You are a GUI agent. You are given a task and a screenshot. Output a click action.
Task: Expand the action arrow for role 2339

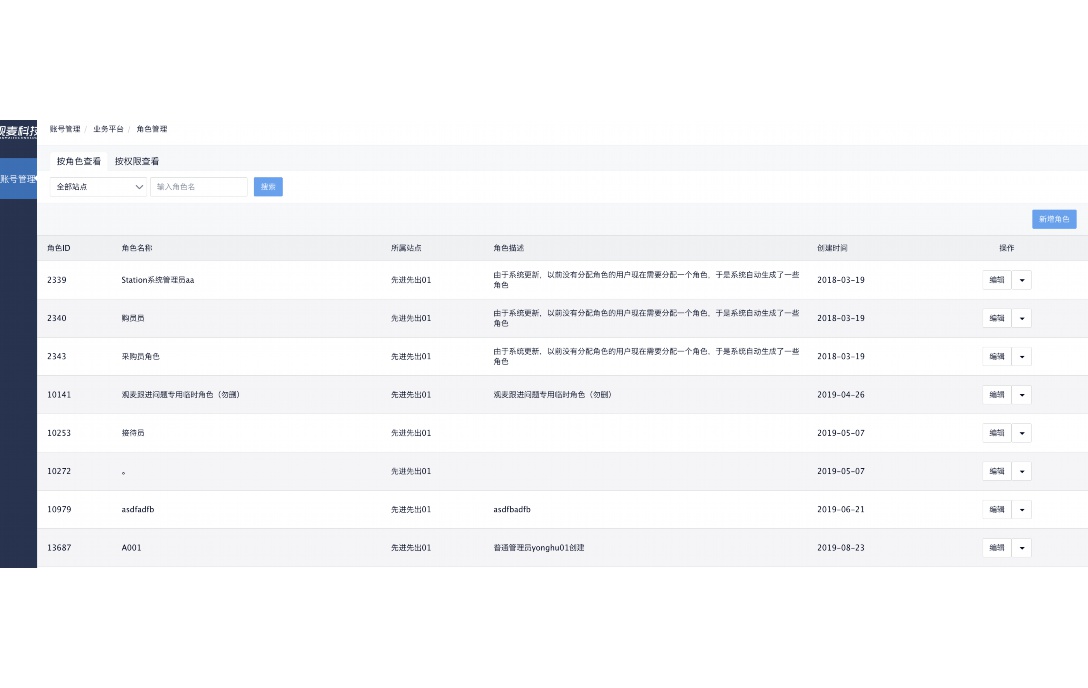(x=1021, y=280)
